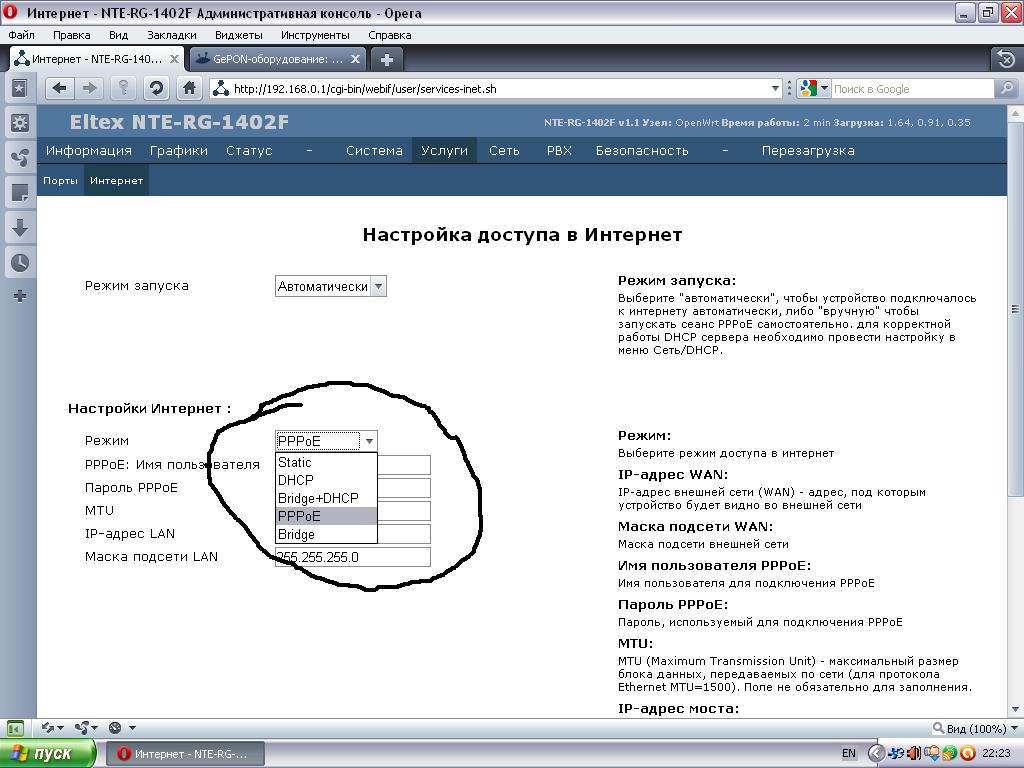Image resolution: width=1024 pixels, height=768 pixels.
Task: Choose Bridge+DHCP in the mode list
Action: (326, 498)
